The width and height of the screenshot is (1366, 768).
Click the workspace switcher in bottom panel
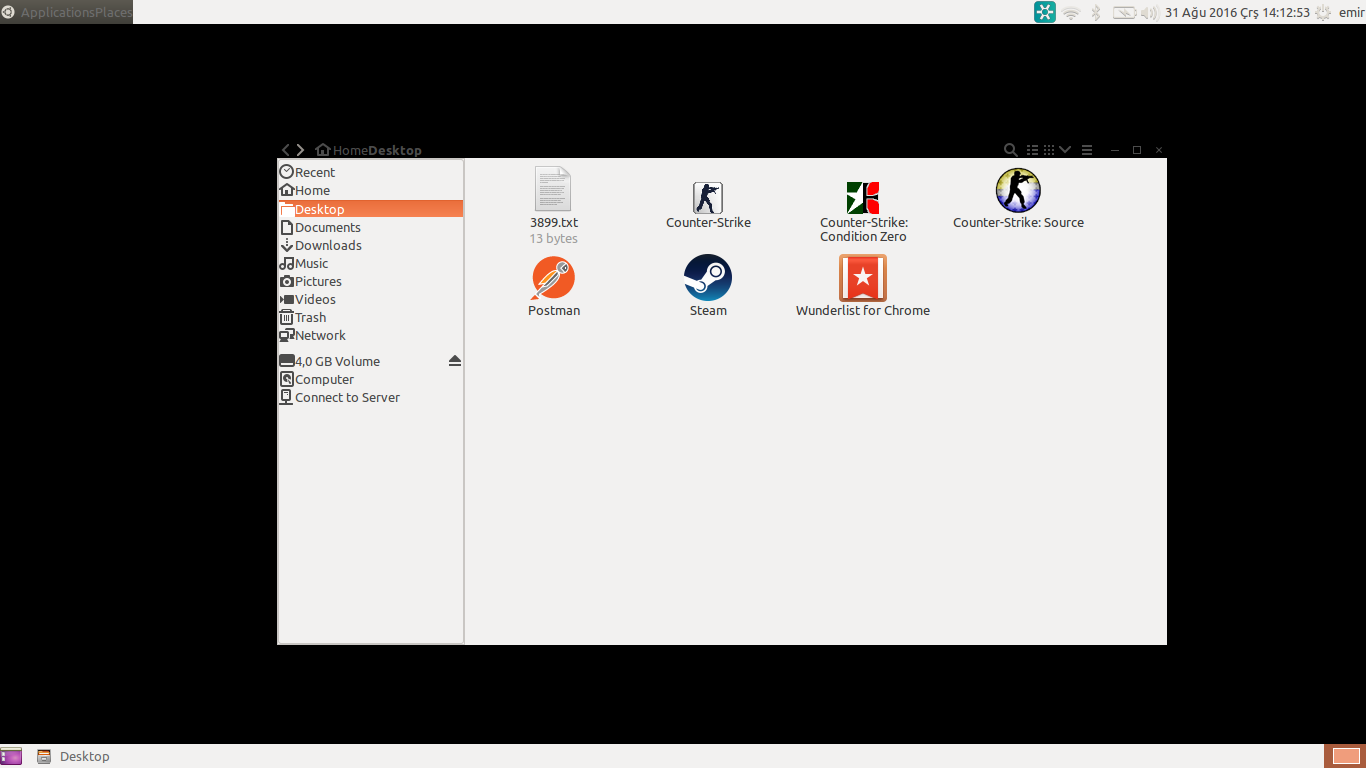[x=1346, y=756]
